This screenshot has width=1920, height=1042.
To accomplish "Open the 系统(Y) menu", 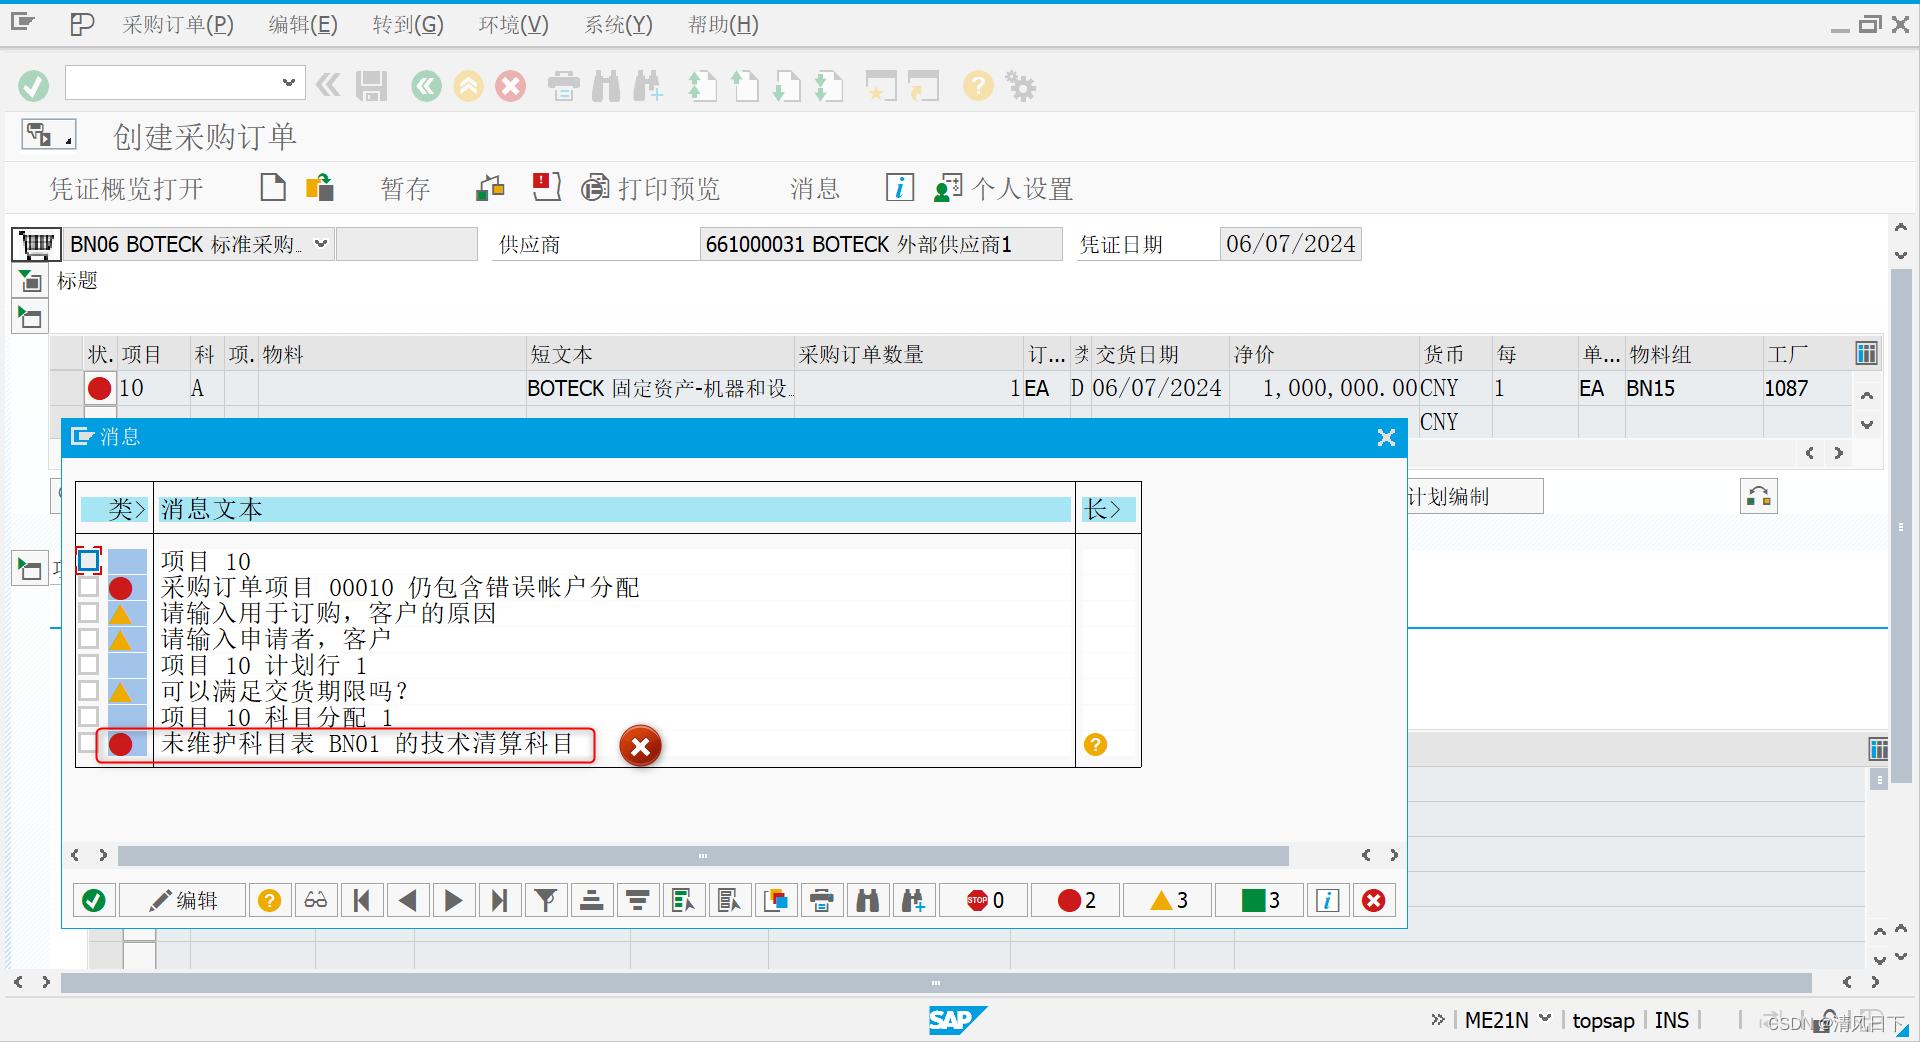I will (616, 24).
